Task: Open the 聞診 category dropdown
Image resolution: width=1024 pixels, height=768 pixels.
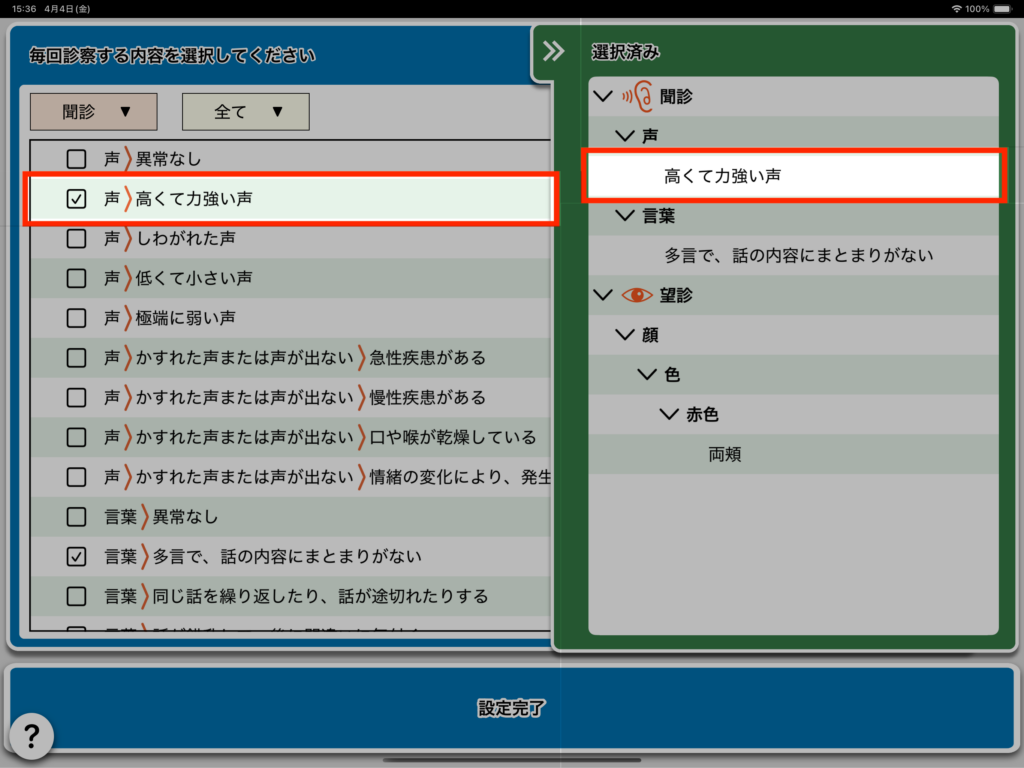Action: 94,112
